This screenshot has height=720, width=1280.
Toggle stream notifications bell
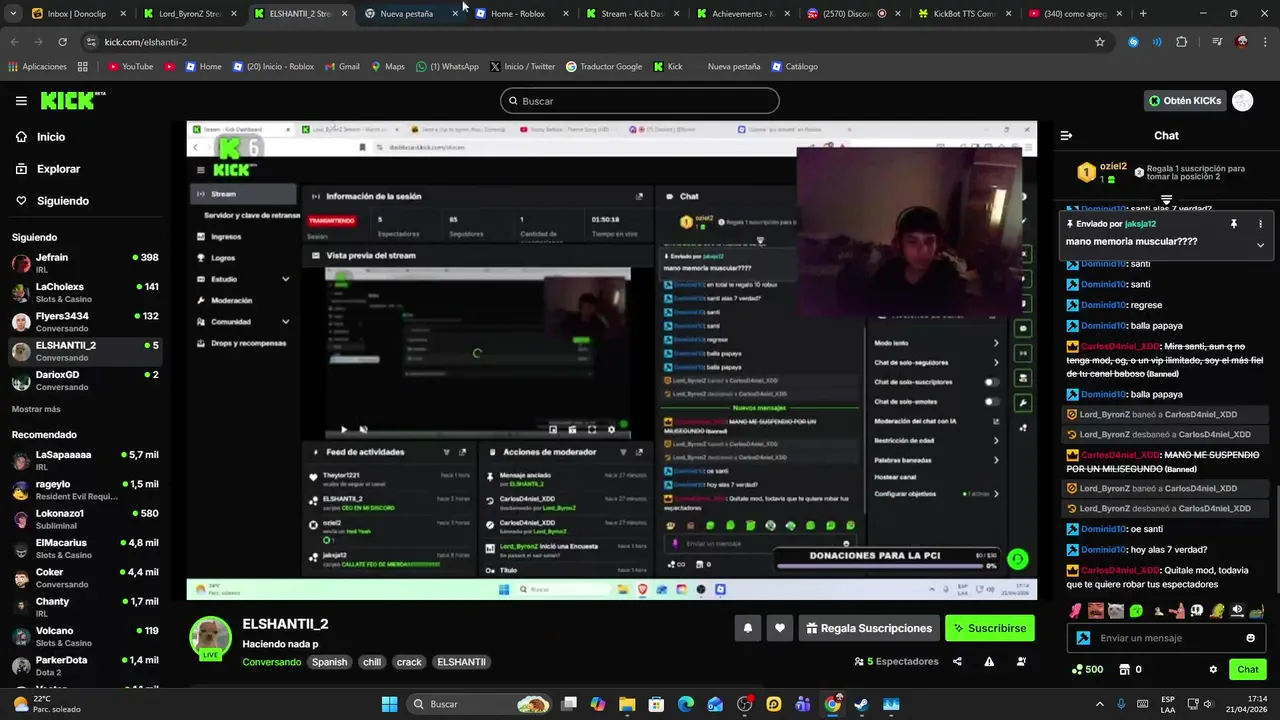(x=747, y=628)
